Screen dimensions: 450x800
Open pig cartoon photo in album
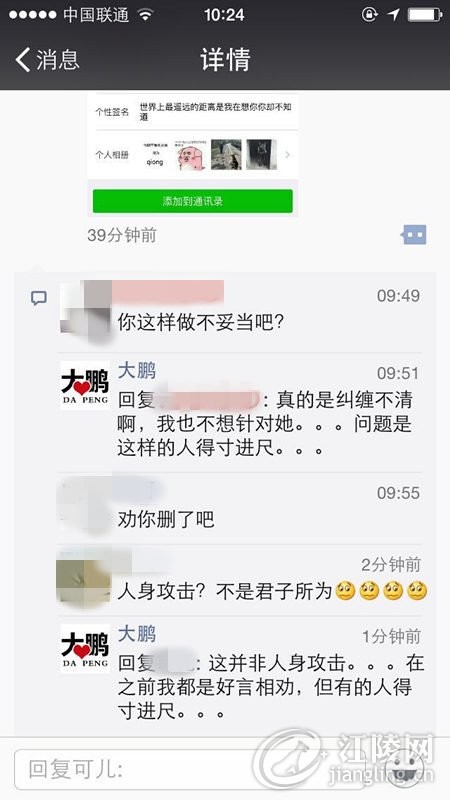(190, 155)
